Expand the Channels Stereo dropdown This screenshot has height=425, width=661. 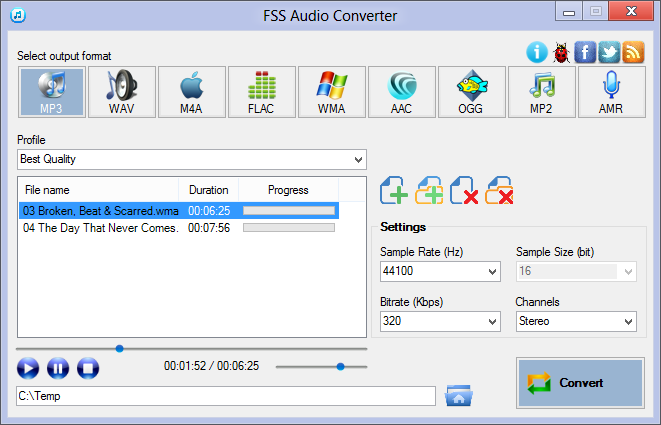[628, 321]
